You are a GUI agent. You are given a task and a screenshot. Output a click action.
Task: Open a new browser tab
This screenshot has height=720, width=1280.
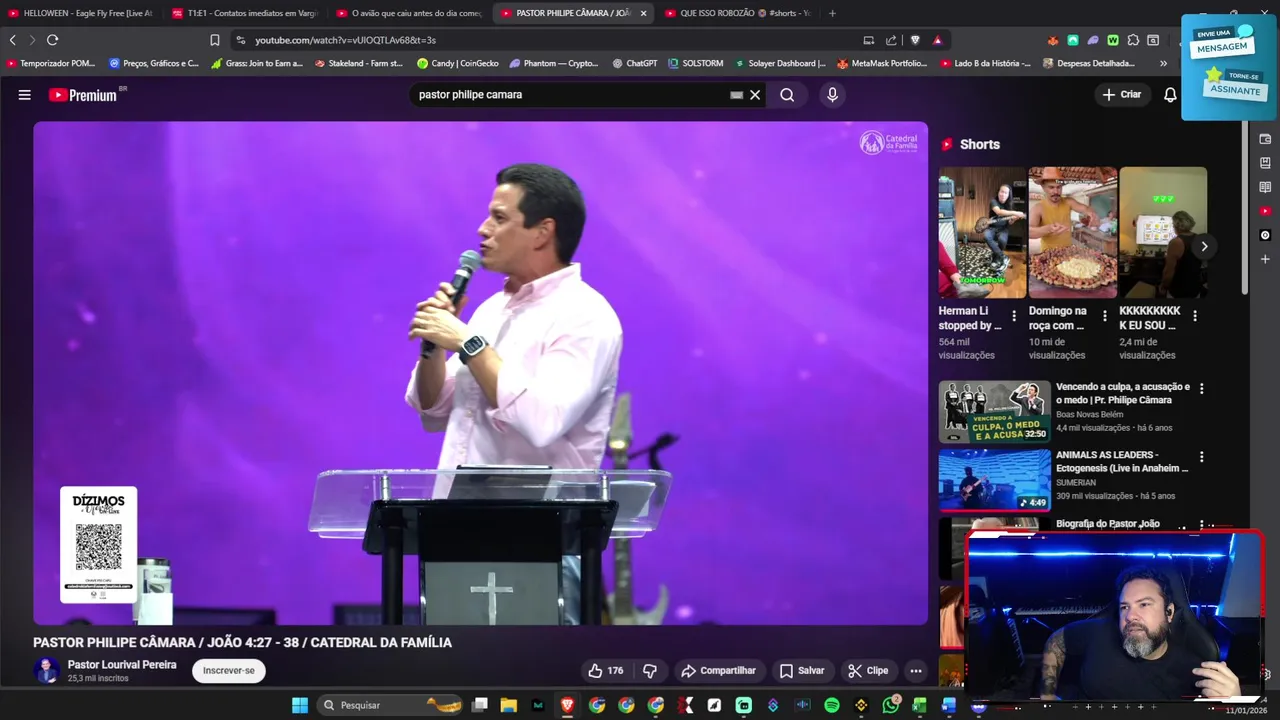[x=832, y=13]
